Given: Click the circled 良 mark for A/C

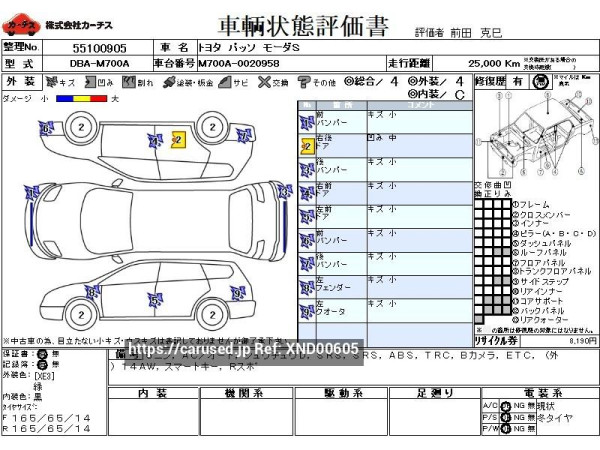Looking at the screenshot, I should (x=506, y=406).
